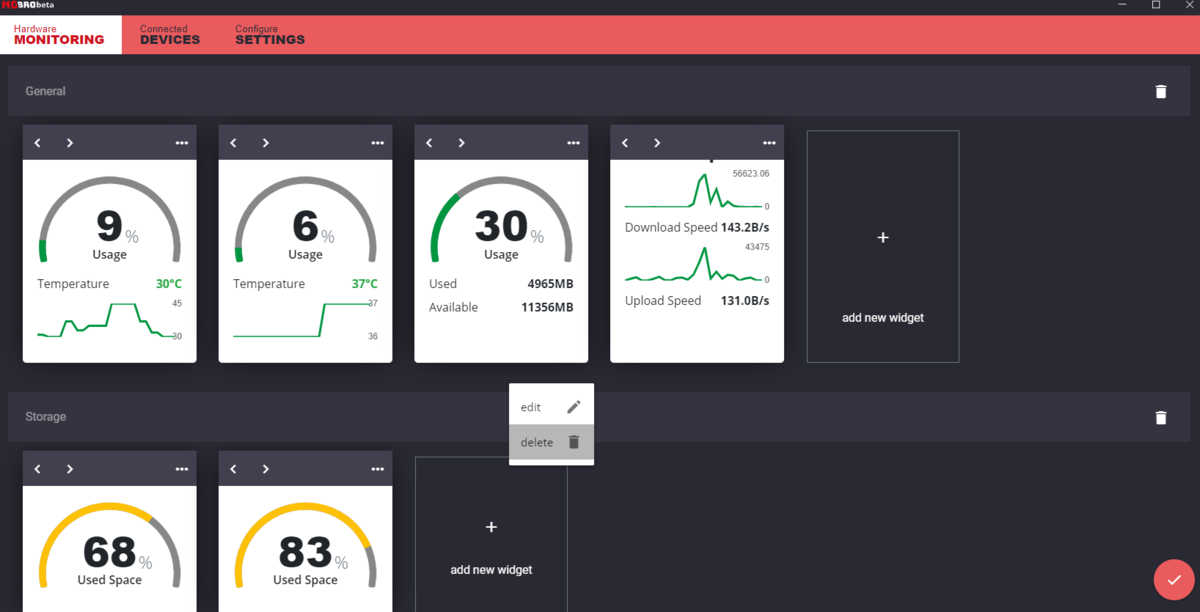Open the Configure Settings tab
This screenshot has height=612, width=1200.
[x=270, y=35]
